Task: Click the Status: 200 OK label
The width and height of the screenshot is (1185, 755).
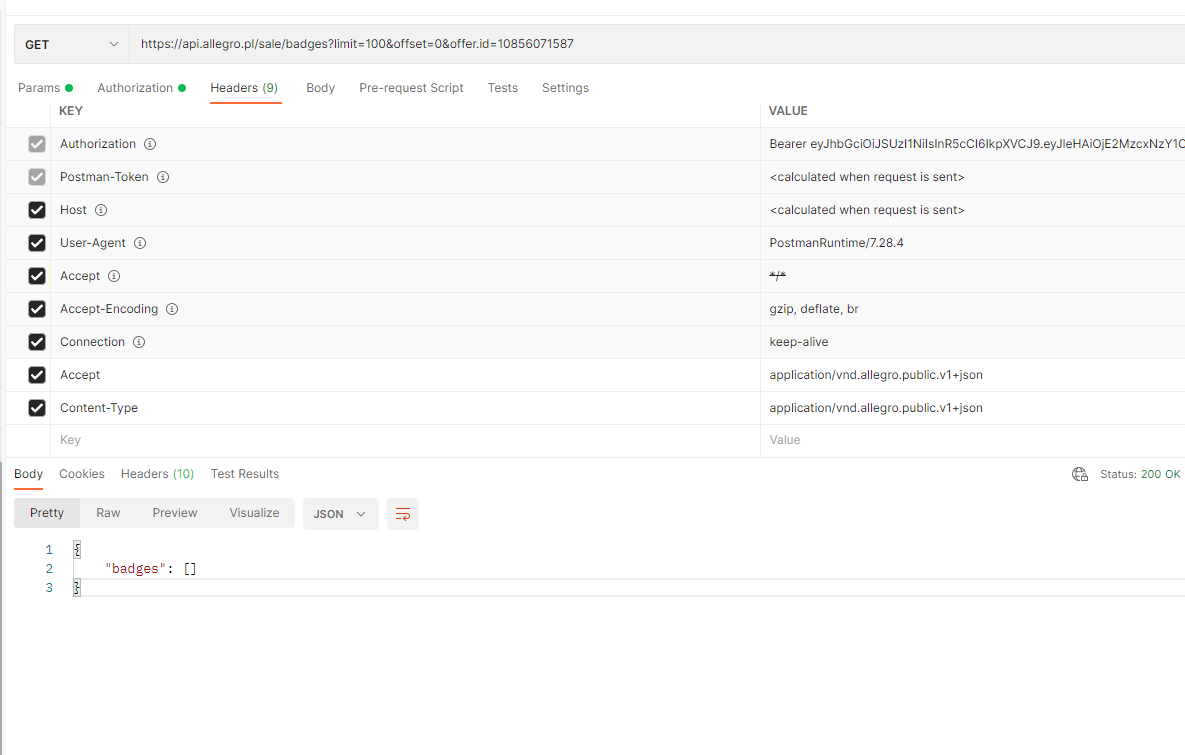Action: (x=1141, y=474)
